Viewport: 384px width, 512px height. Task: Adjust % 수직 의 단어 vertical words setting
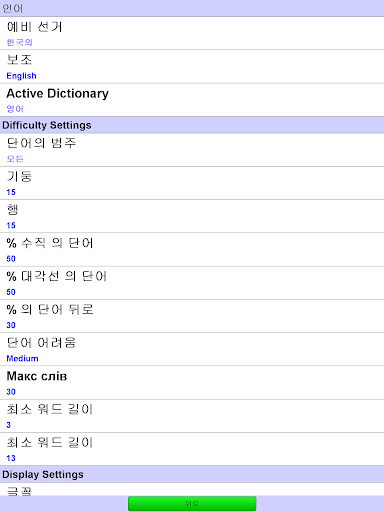tap(192, 250)
